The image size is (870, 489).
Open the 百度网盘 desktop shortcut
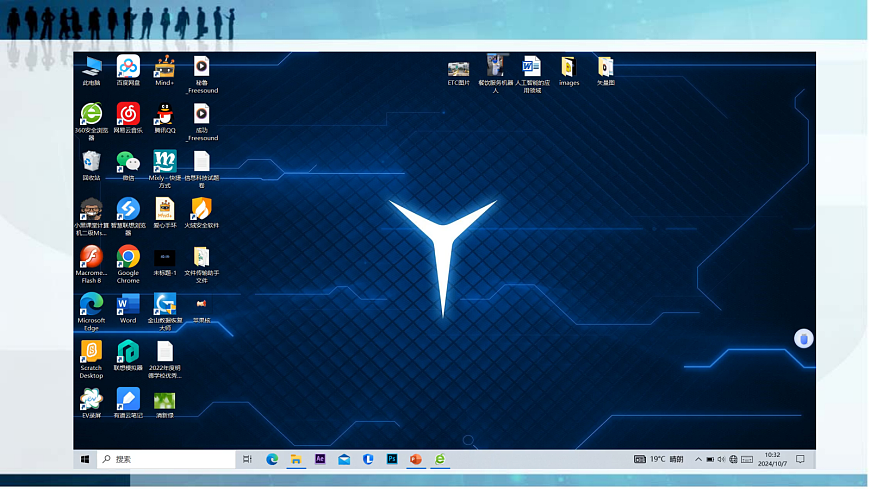(128, 68)
